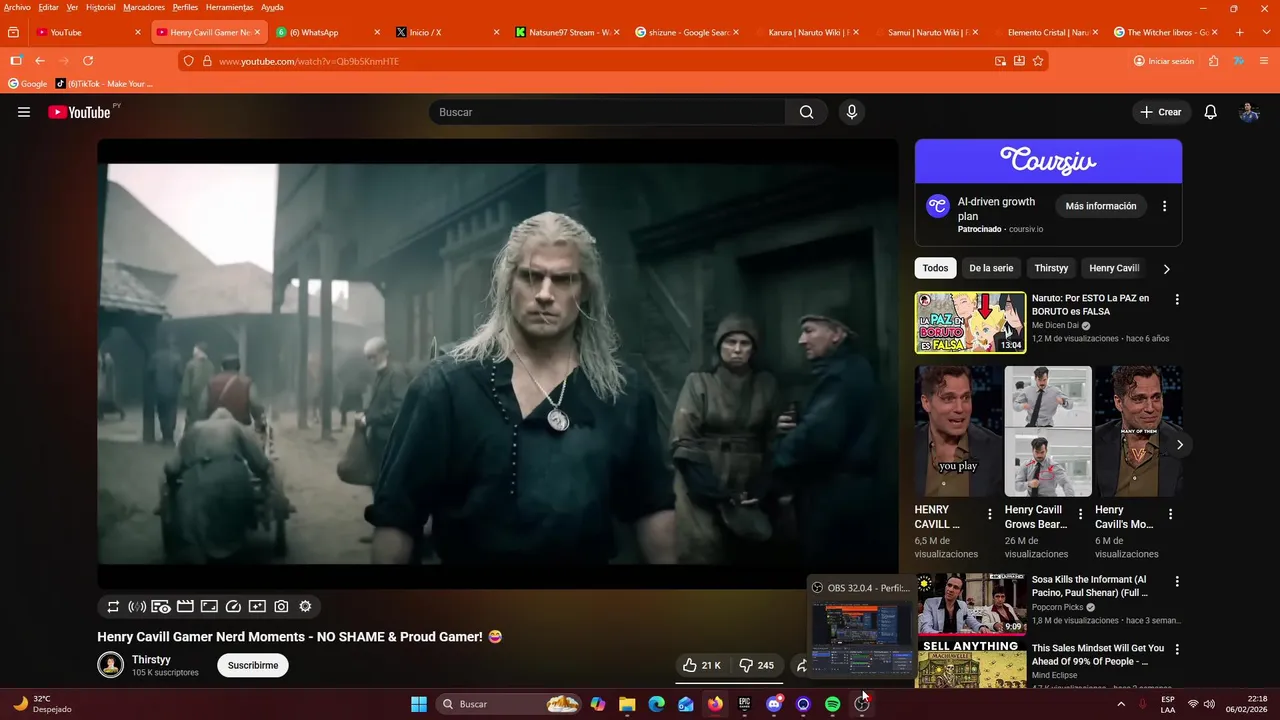This screenshot has height=720, width=1280.
Task: Open the Sosa Kills the Informant thumbnail
Action: click(x=970, y=604)
